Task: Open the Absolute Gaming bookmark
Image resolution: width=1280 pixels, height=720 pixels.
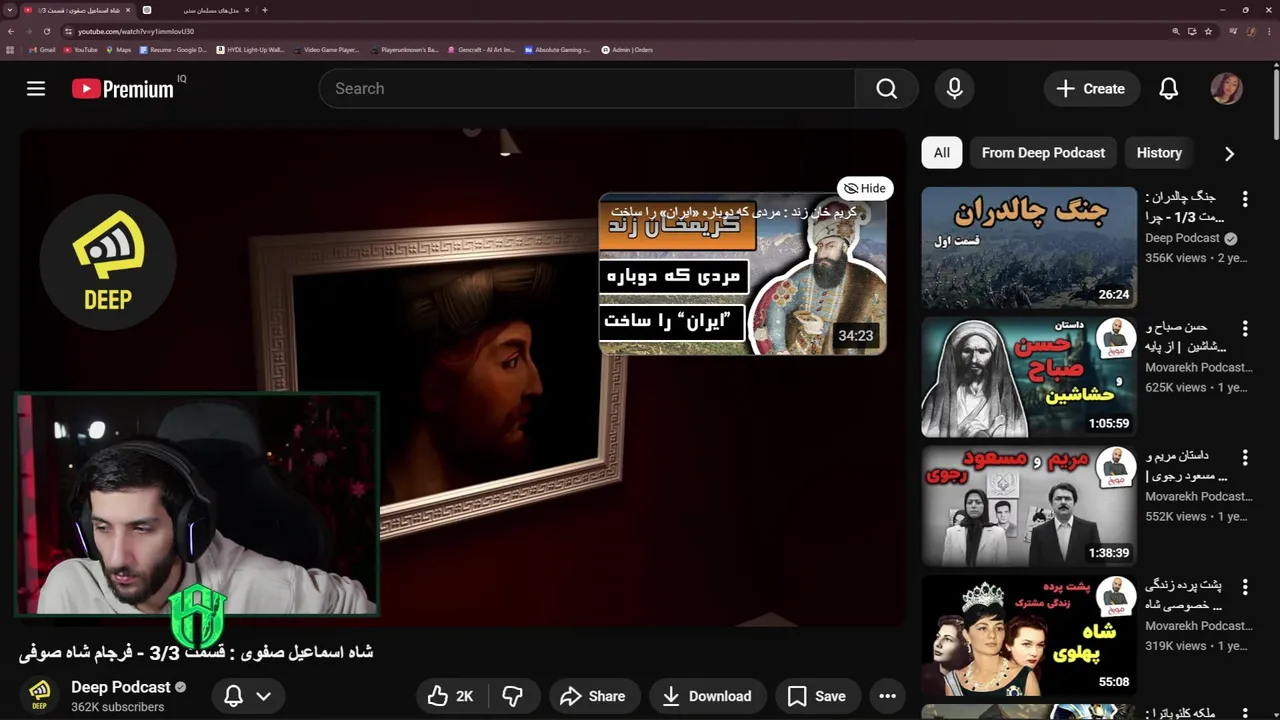Action: coord(558,49)
